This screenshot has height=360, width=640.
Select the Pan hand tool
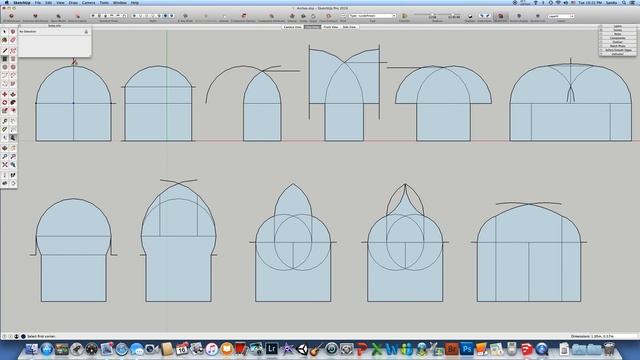(13, 148)
